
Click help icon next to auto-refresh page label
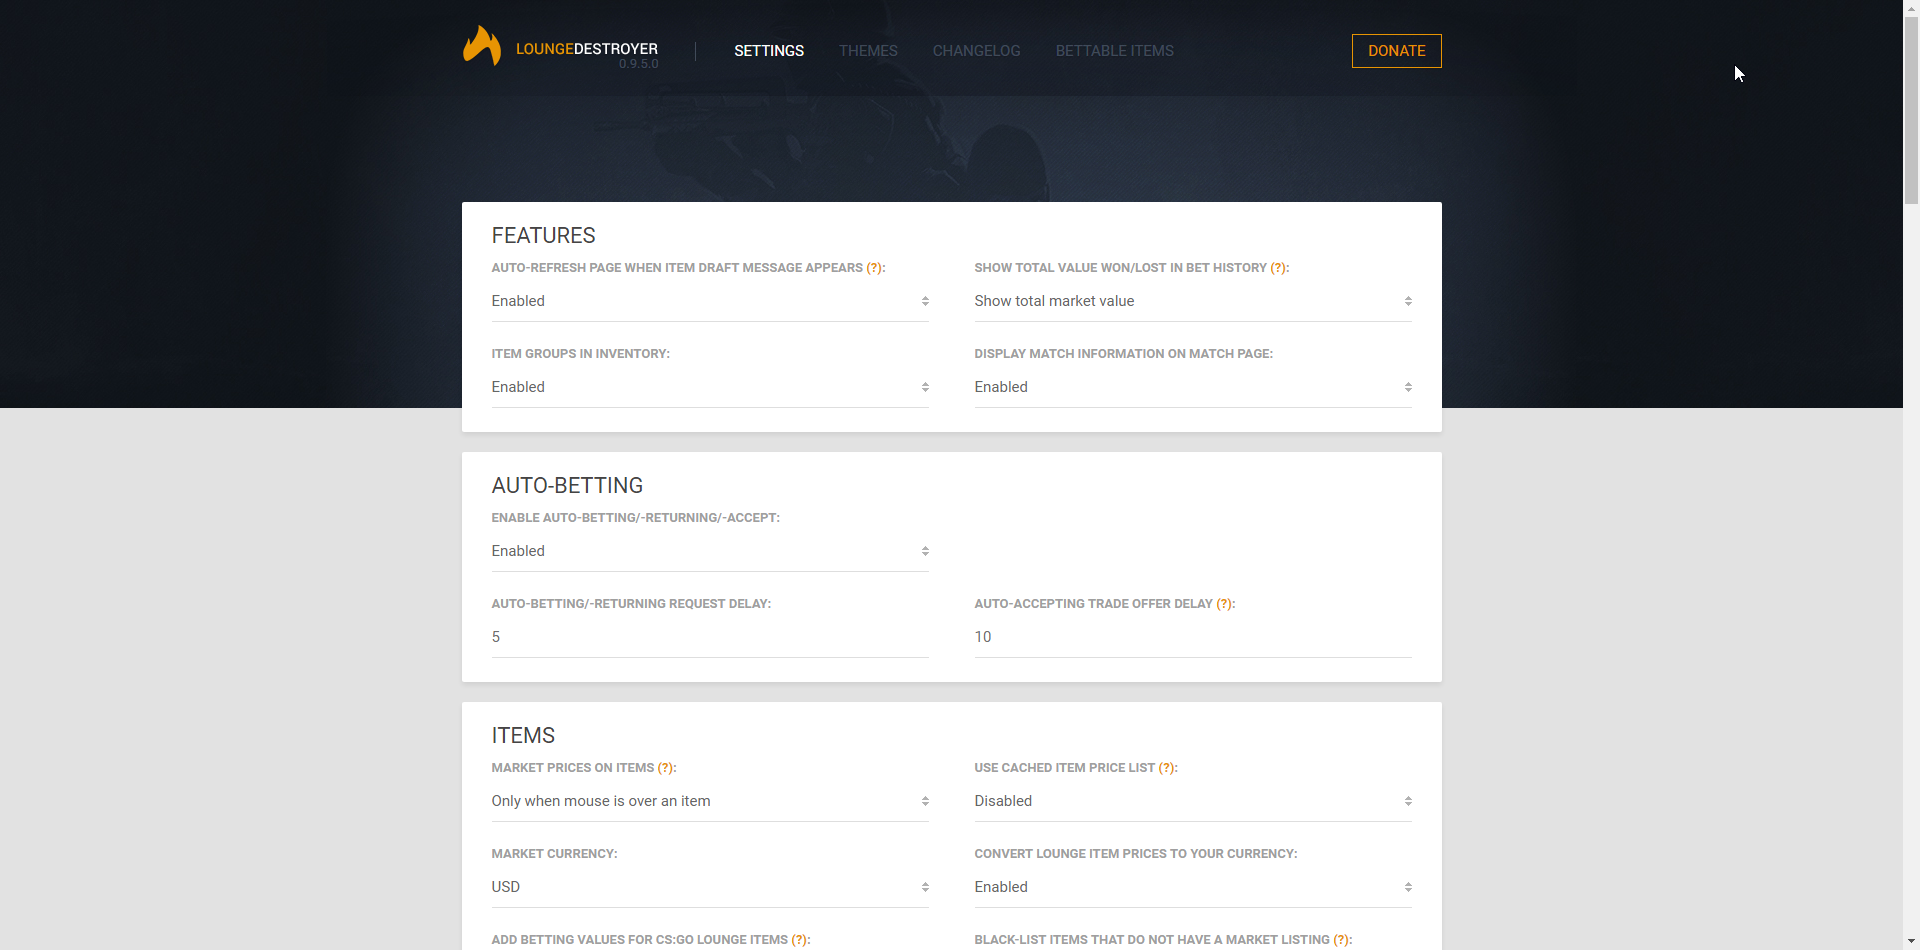[874, 268]
